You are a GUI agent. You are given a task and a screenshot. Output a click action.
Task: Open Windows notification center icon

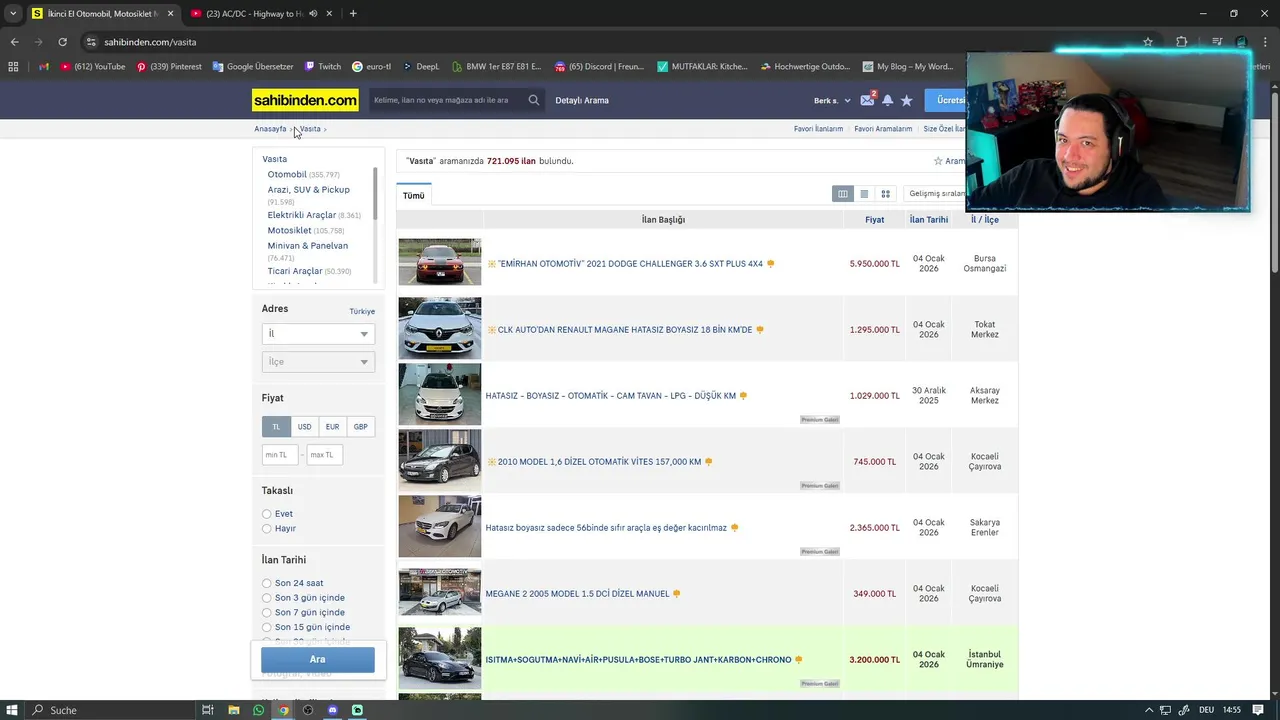click(1258, 710)
